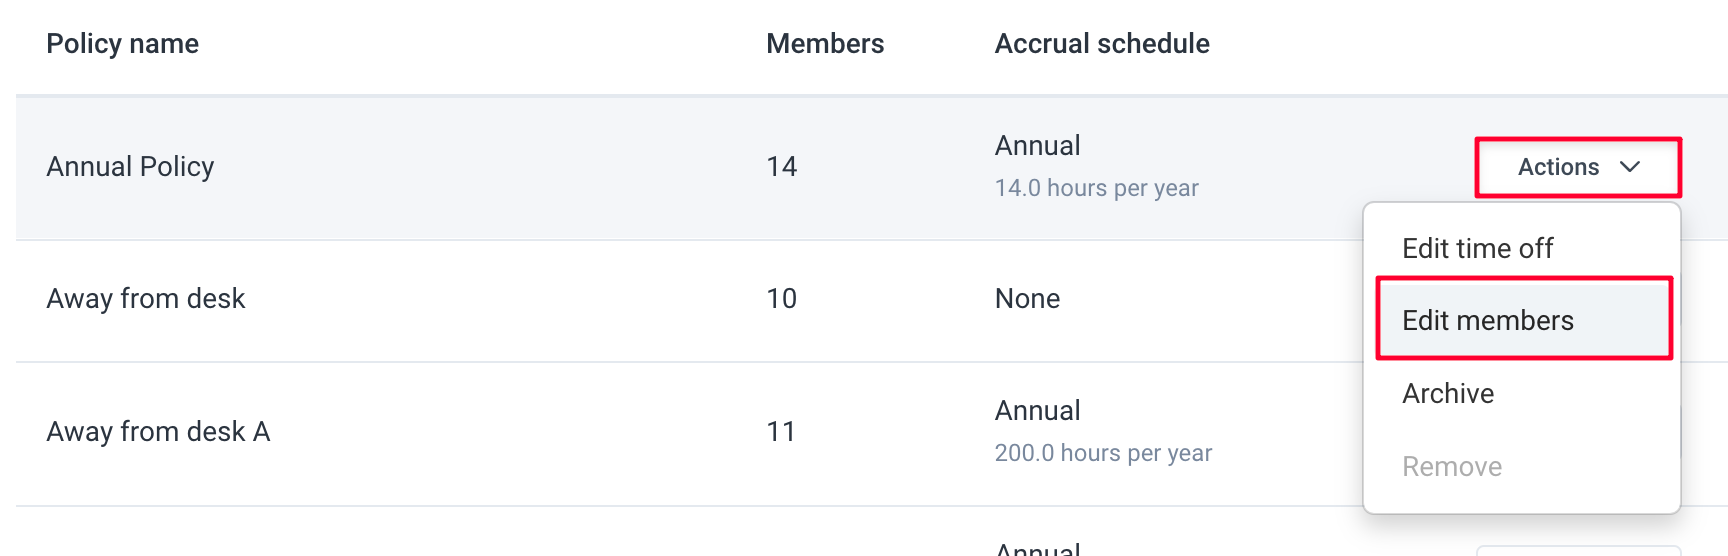1728x556 pixels.
Task: Click the 11 members count for Away from desk A
Action: (781, 431)
